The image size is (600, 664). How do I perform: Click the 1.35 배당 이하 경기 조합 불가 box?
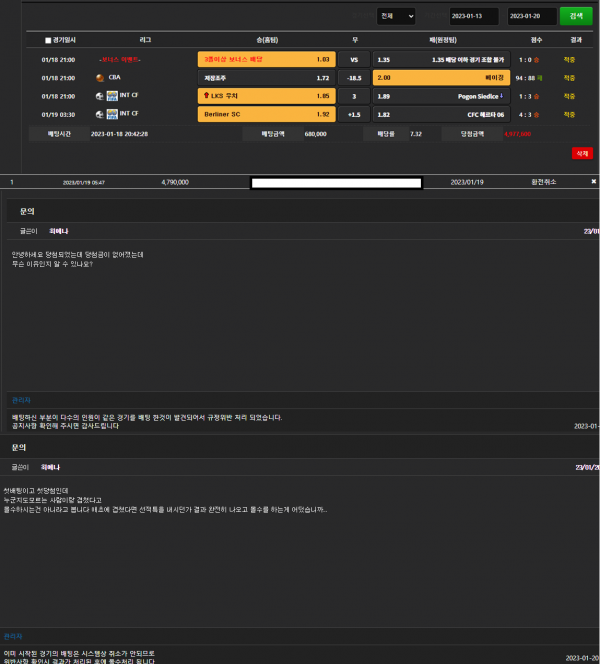pyautogui.click(x=441, y=60)
